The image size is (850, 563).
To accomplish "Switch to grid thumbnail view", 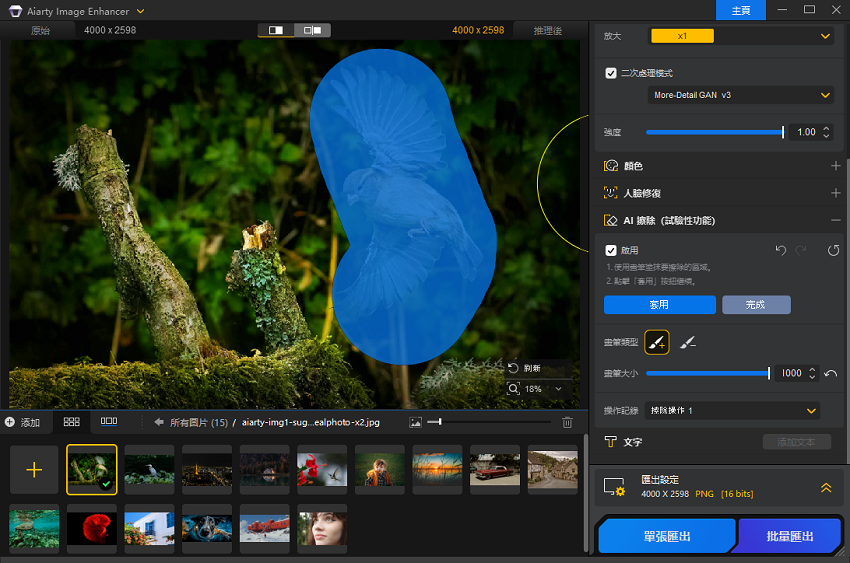I will (72, 422).
